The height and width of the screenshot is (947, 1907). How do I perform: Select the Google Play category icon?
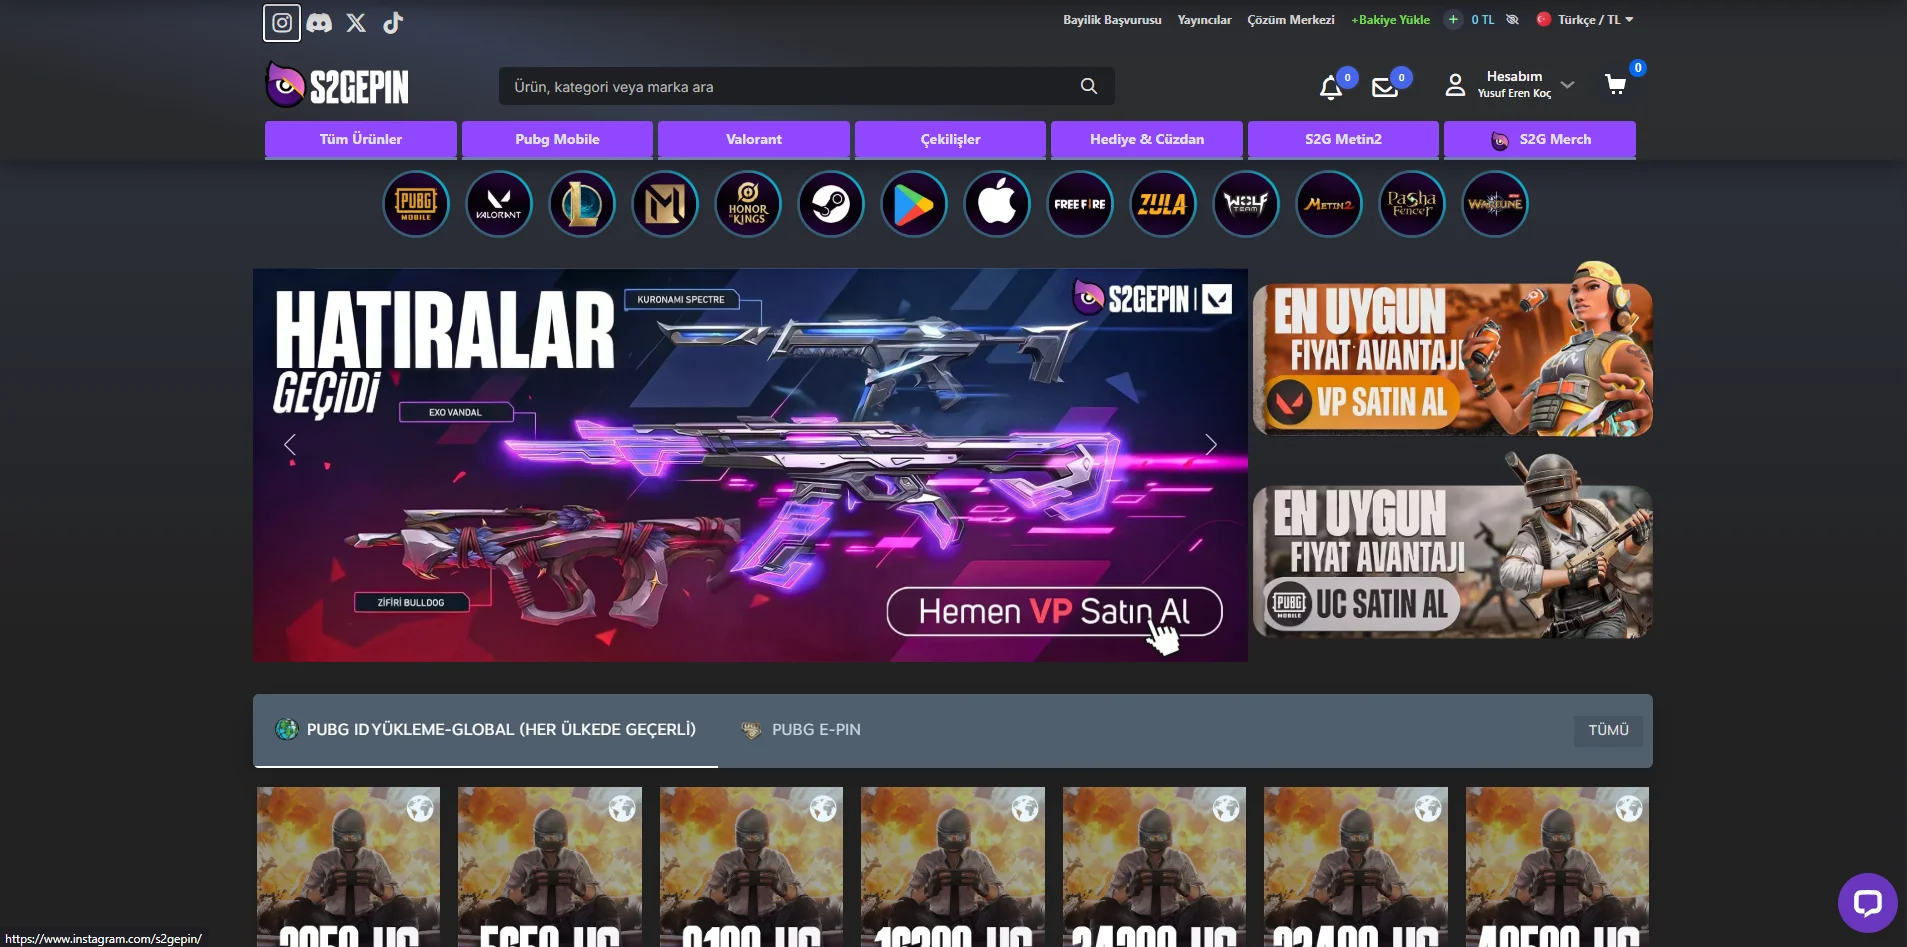(913, 204)
